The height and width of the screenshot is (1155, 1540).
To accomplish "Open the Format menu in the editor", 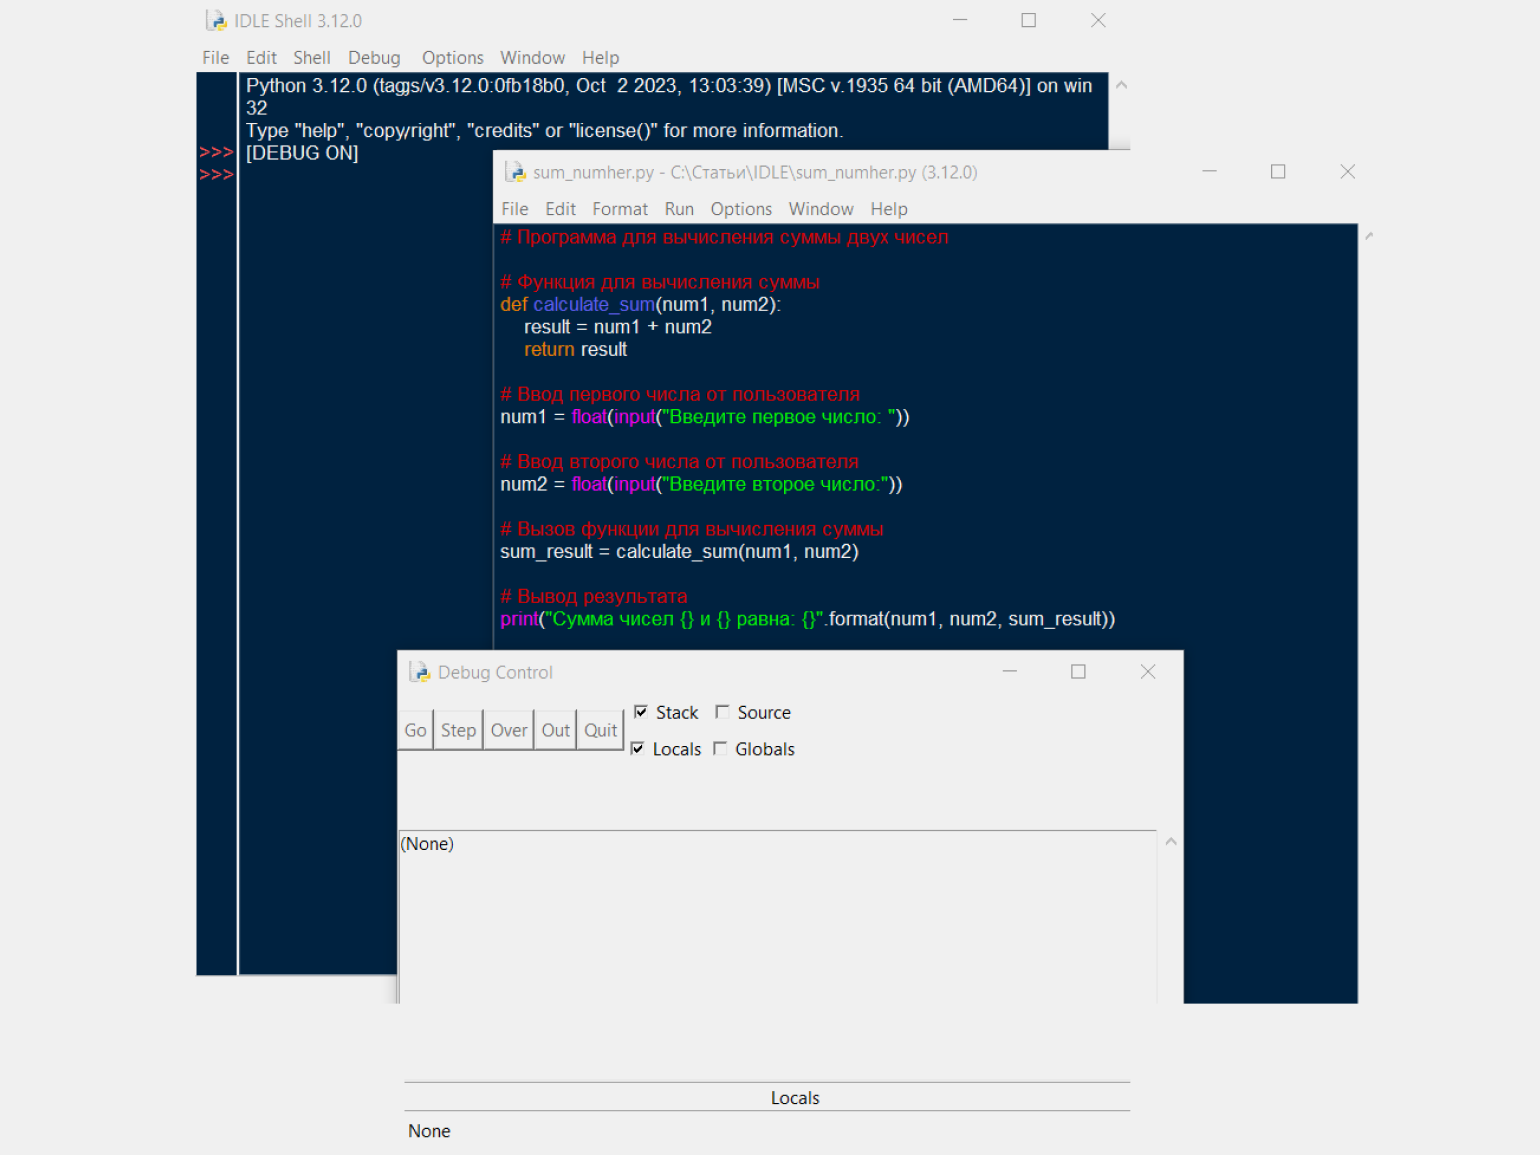I will (x=620, y=209).
